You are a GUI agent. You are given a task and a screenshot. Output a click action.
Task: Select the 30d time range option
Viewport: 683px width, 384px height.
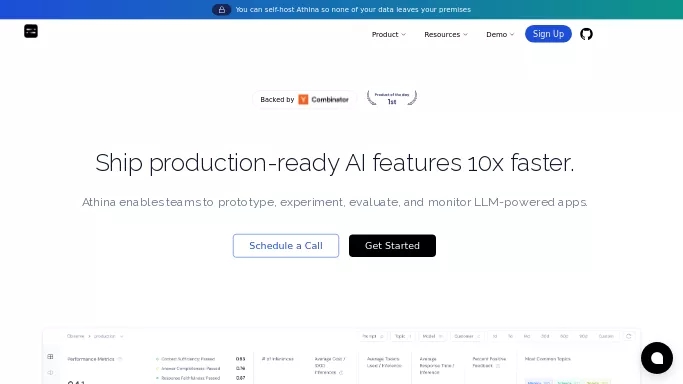click(545, 336)
